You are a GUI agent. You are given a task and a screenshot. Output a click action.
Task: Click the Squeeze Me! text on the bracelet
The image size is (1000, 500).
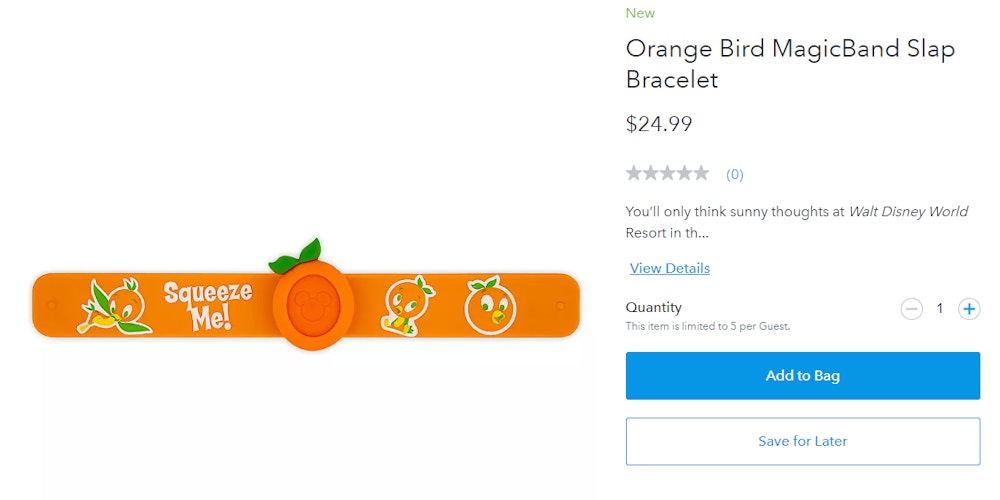(x=207, y=305)
